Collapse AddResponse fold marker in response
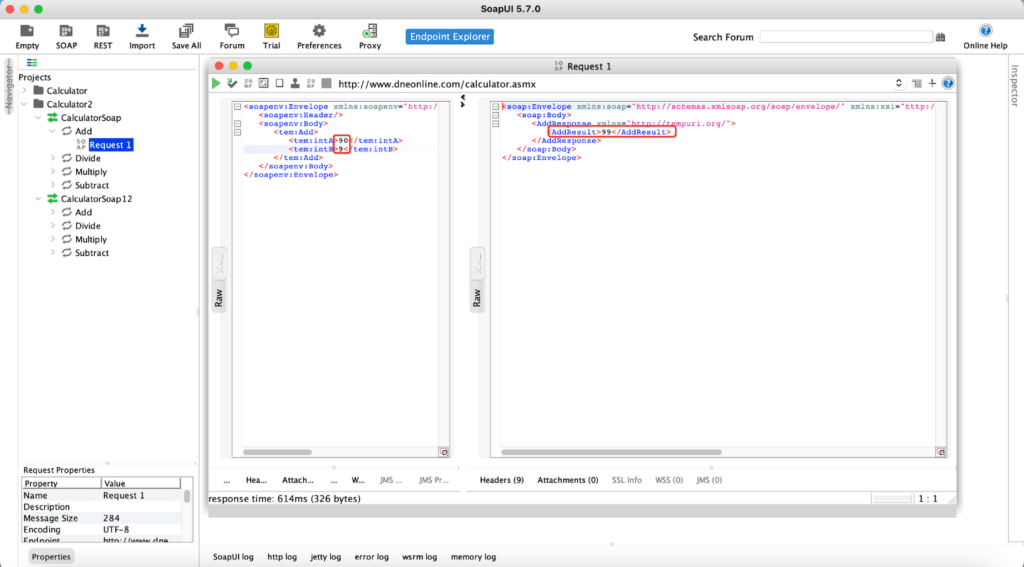This screenshot has height=567, width=1024. [x=496, y=123]
